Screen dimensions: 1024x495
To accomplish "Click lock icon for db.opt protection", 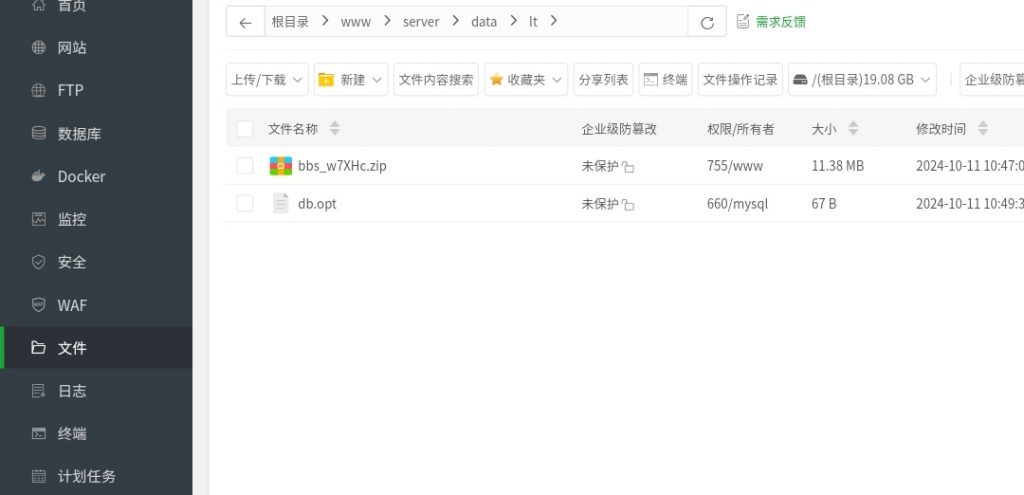I will (628, 205).
